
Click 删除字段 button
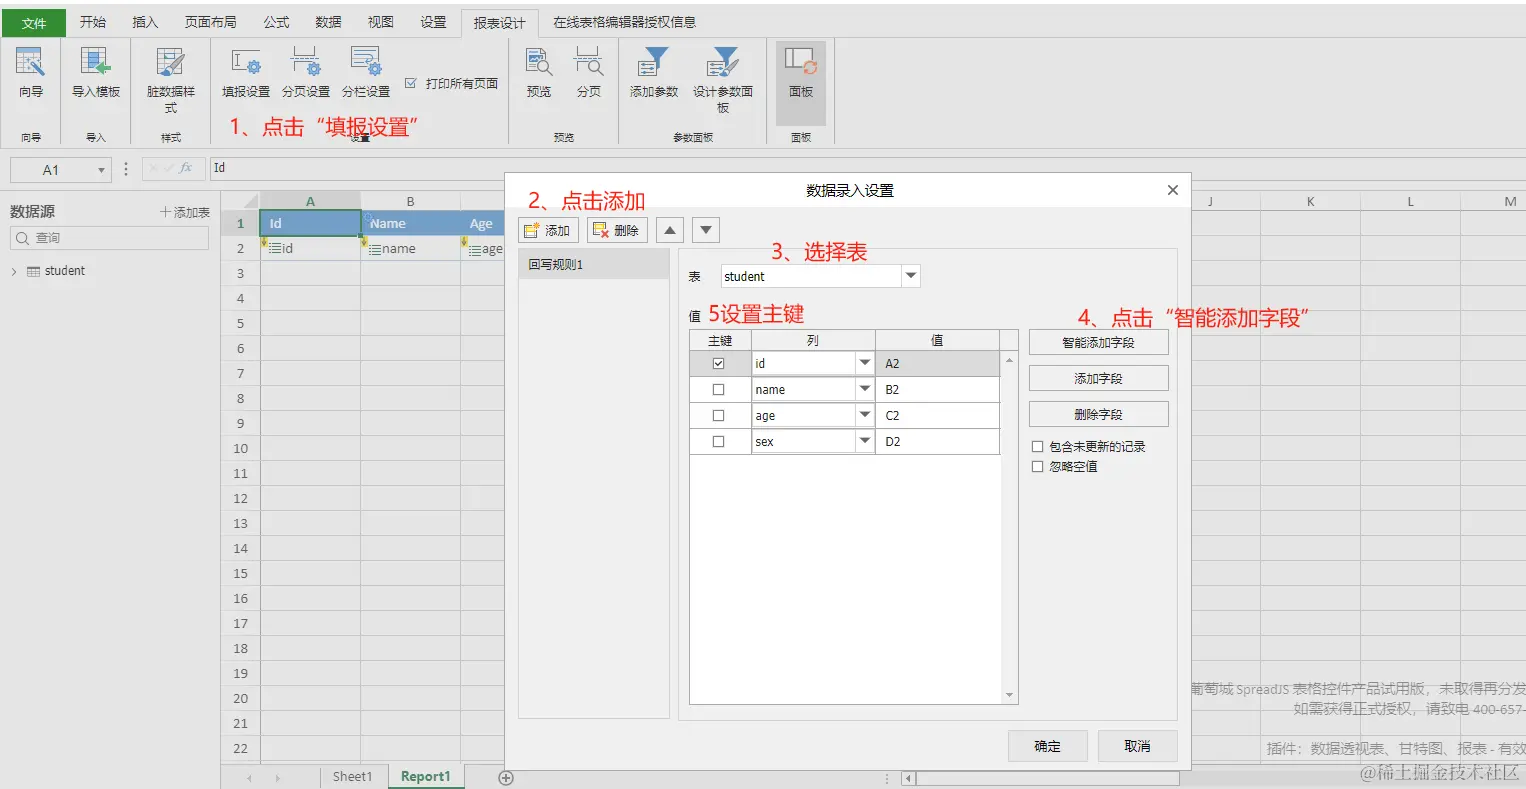(x=1098, y=414)
